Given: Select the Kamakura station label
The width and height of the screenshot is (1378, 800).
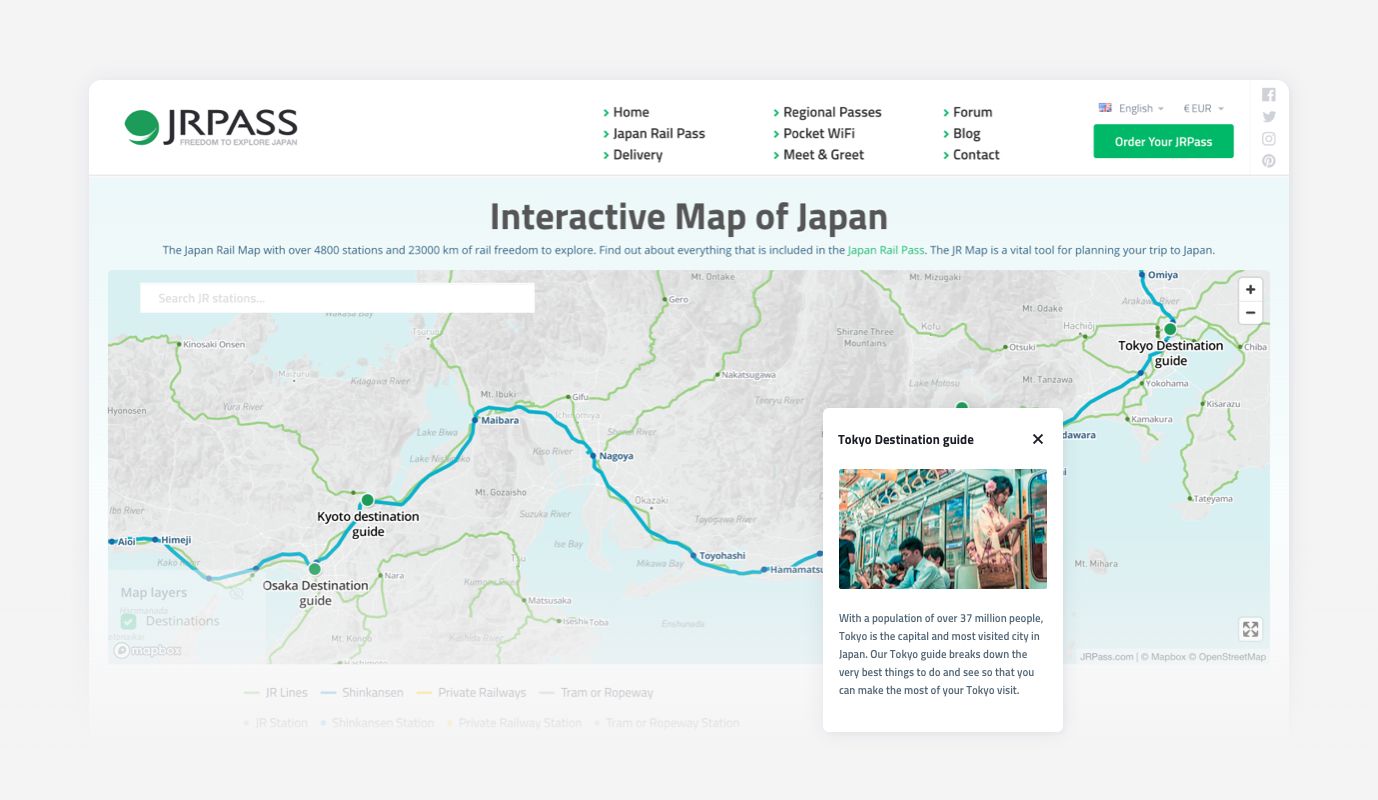Looking at the screenshot, I should click(1151, 419).
